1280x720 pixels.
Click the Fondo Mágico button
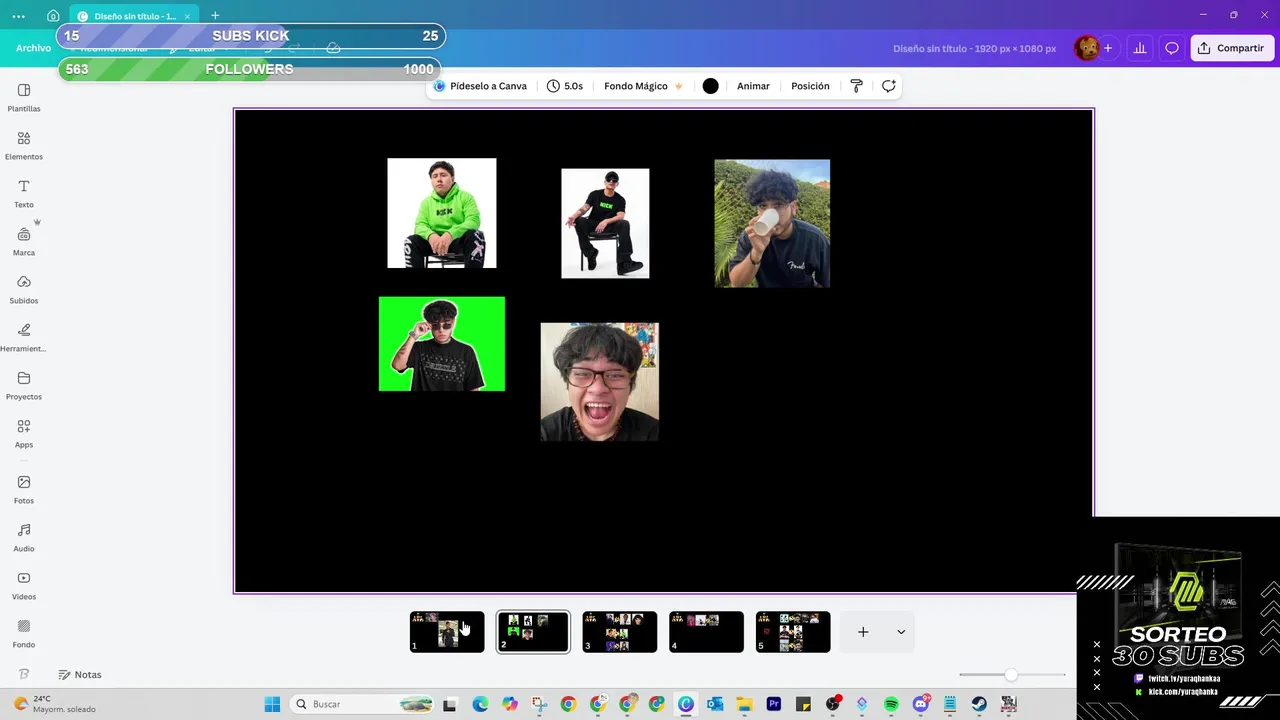pyautogui.click(x=643, y=86)
